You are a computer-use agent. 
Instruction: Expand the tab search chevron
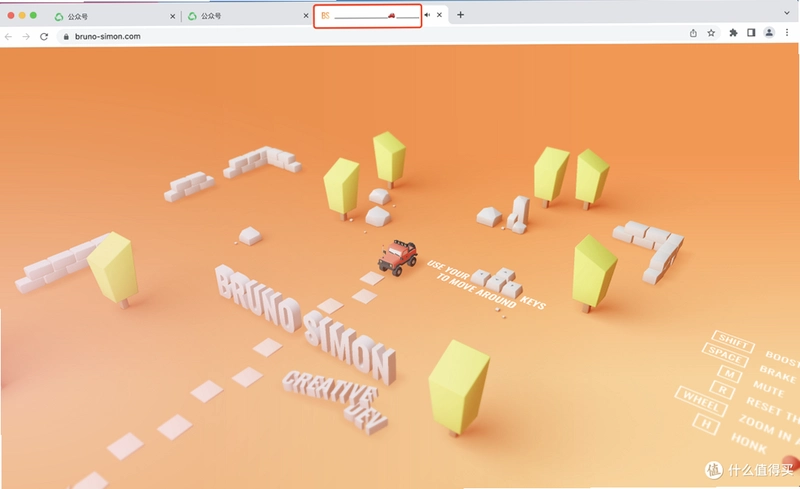coord(787,13)
